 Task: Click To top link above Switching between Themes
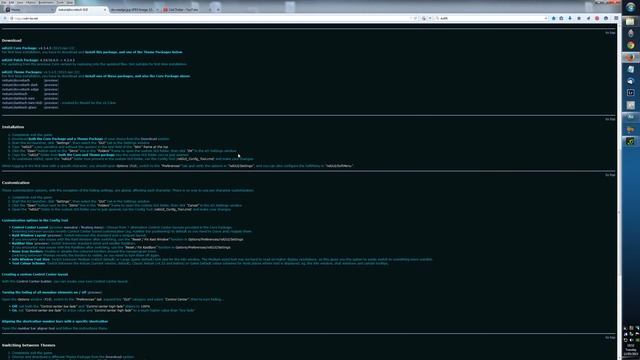point(610,338)
